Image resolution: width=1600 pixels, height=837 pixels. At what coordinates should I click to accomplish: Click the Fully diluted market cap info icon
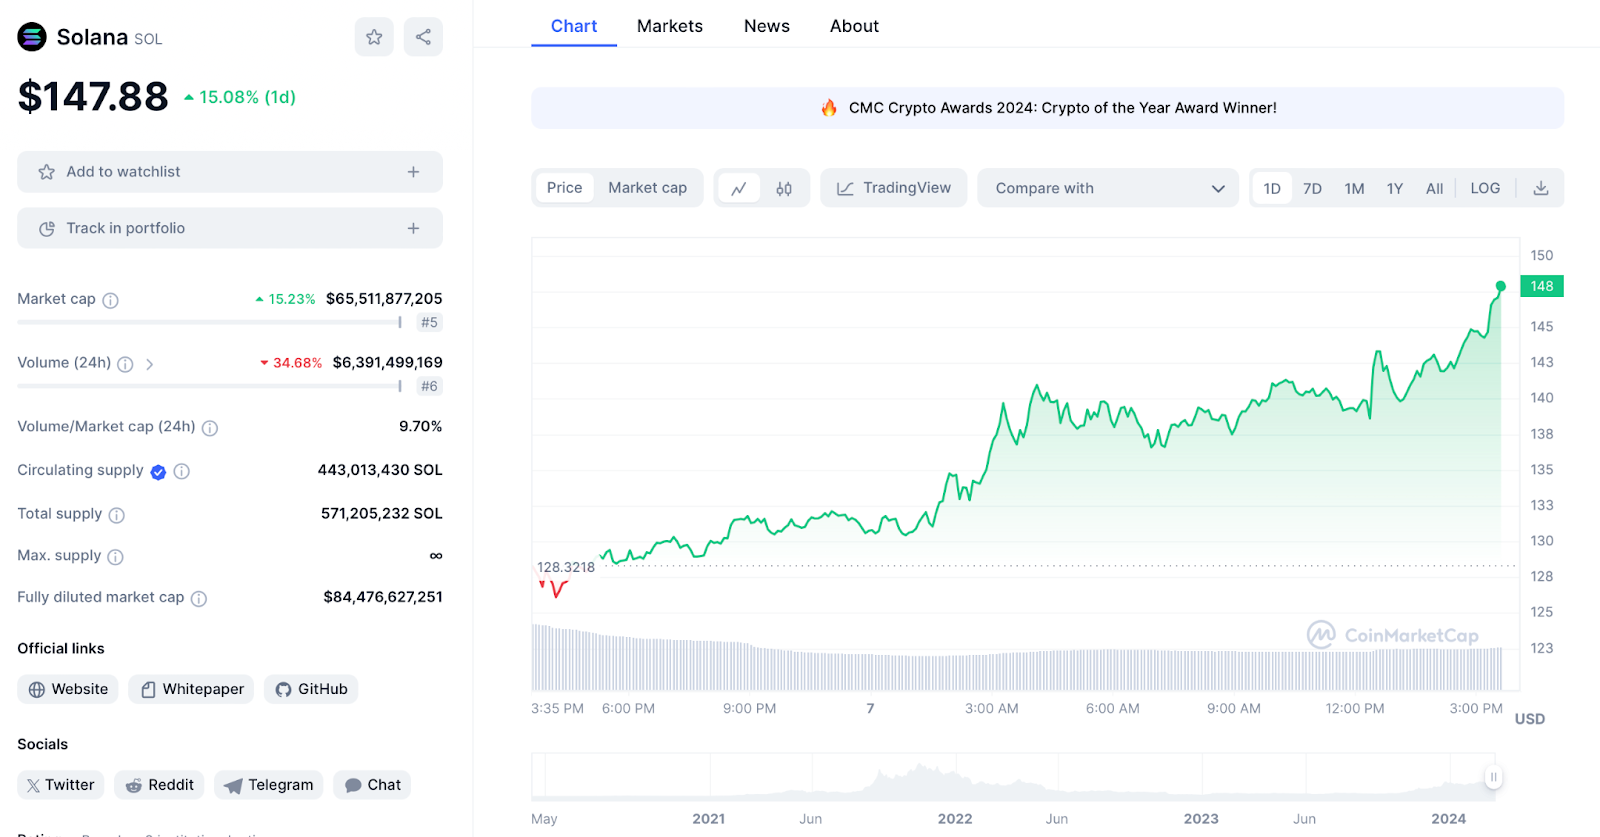(199, 599)
